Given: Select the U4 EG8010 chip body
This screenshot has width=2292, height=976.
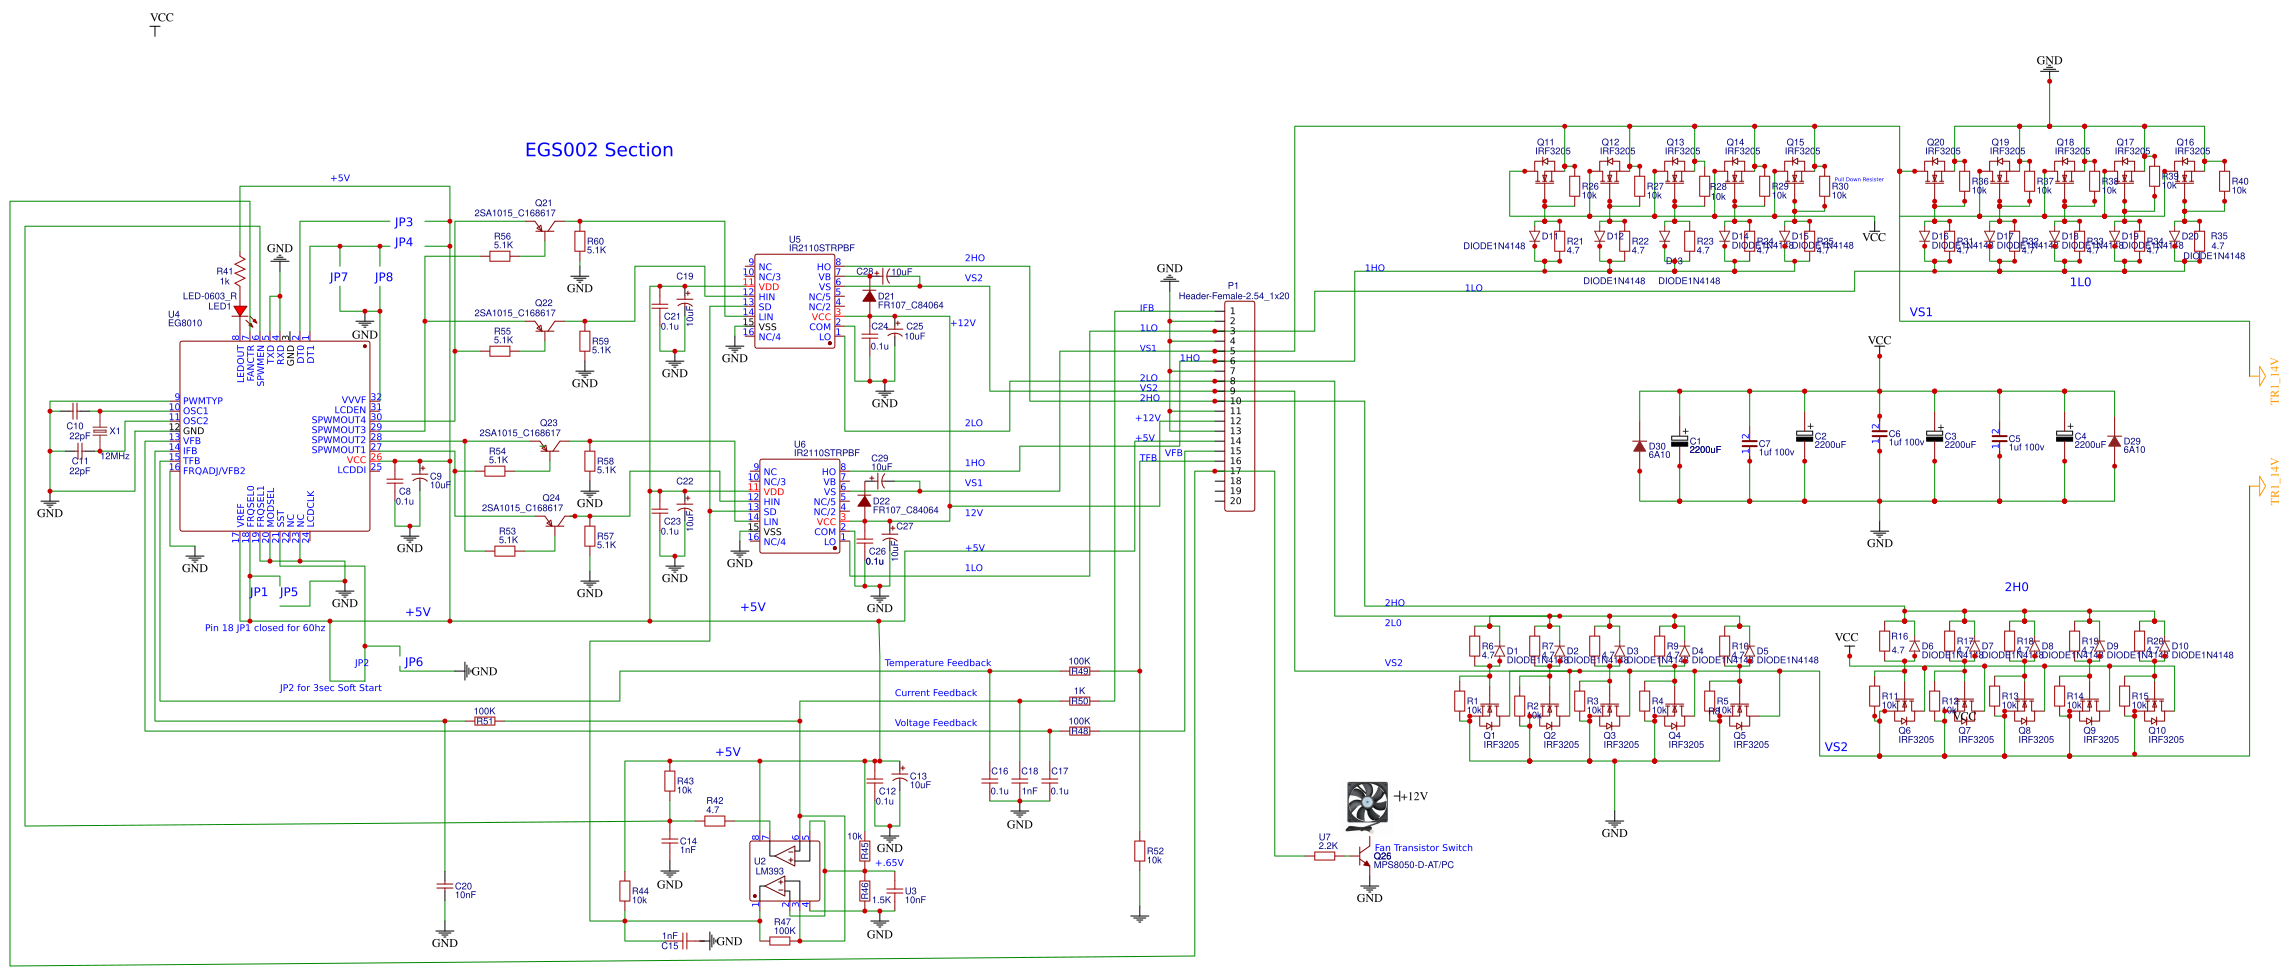Looking at the screenshot, I should click(x=275, y=436).
